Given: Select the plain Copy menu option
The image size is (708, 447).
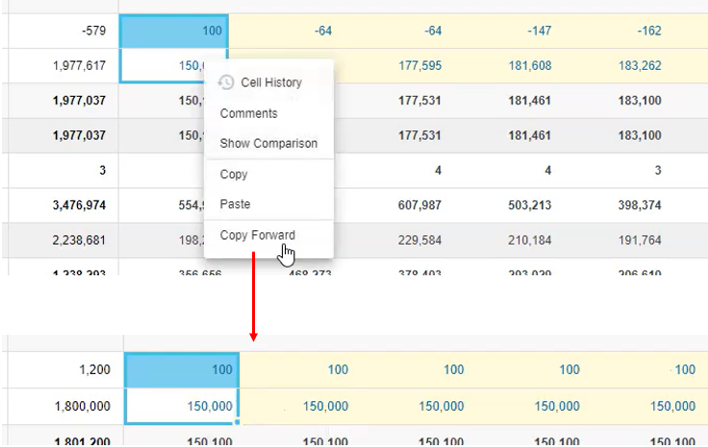Looking at the screenshot, I should point(233,174).
